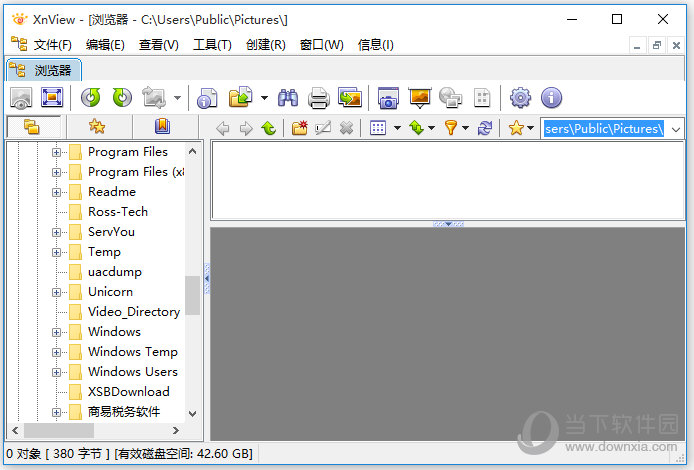Click the JPEG lossless transformations icon
The height and width of the screenshot is (470, 694).
[154, 97]
